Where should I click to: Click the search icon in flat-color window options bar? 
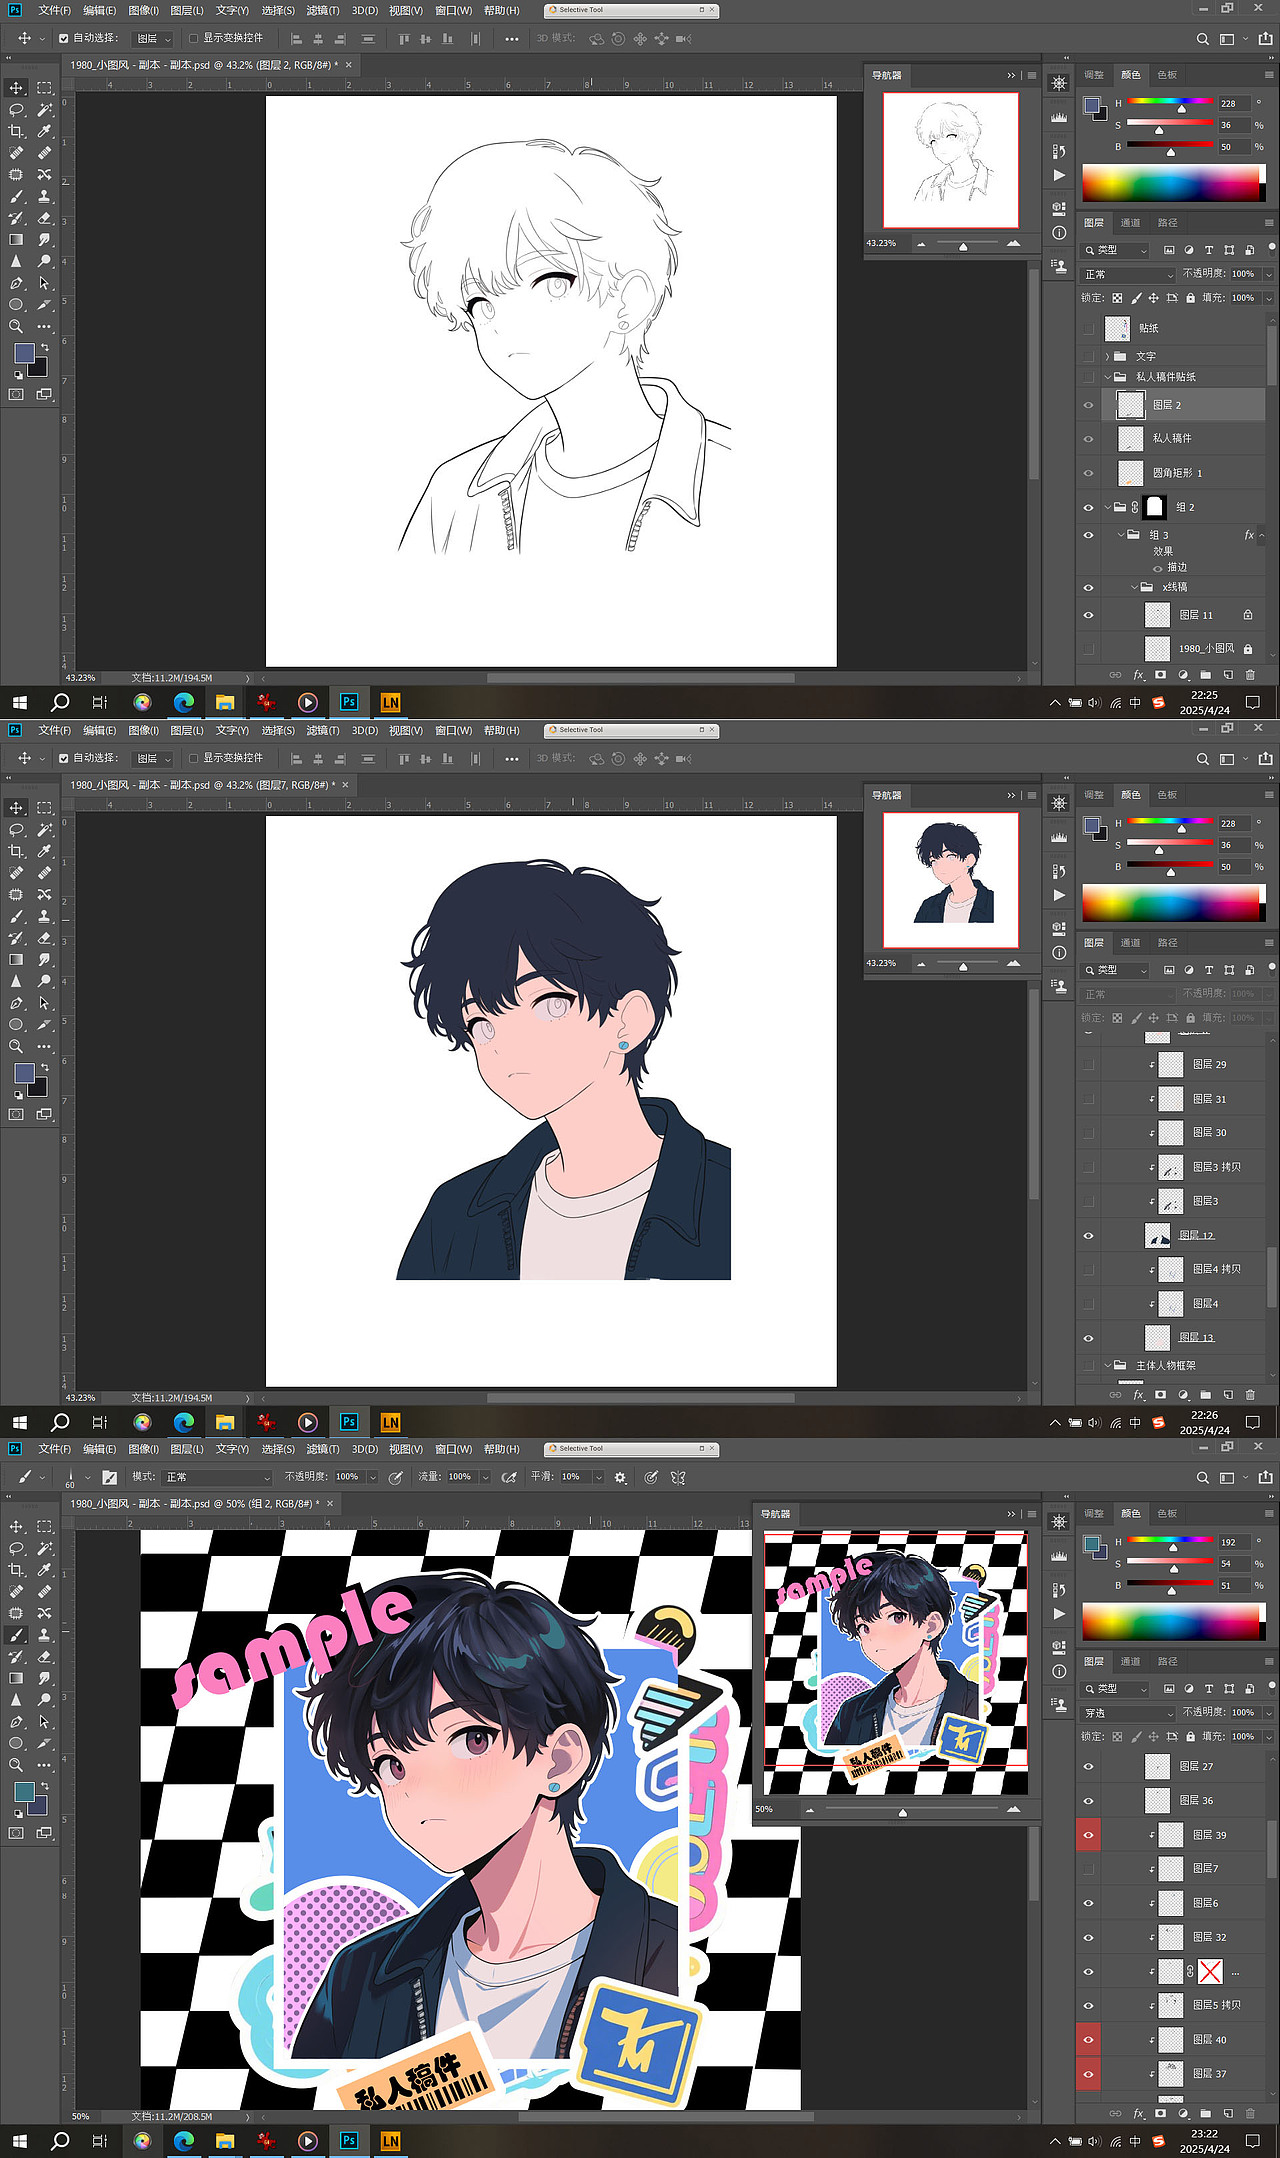point(1203,759)
